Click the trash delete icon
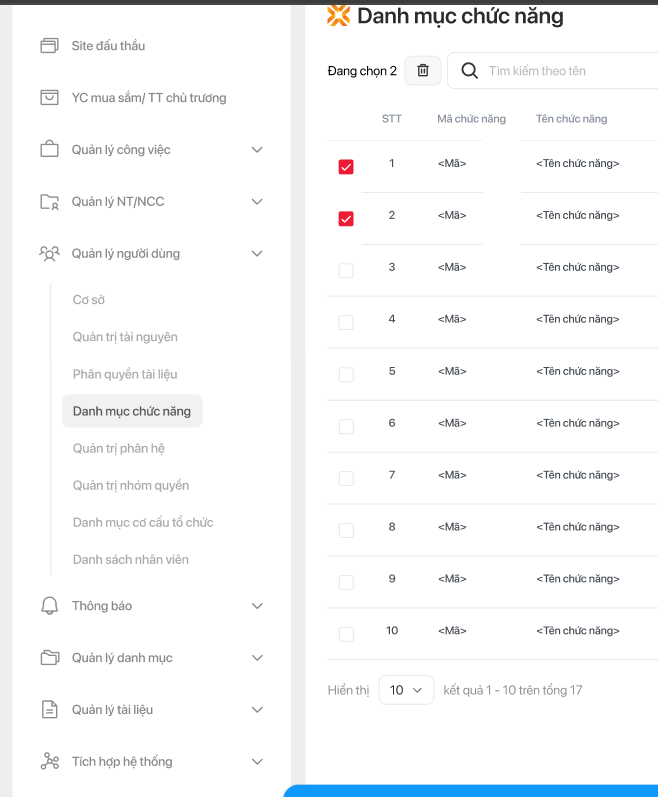The height and width of the screenshot is (797, 658). [423, 70]
